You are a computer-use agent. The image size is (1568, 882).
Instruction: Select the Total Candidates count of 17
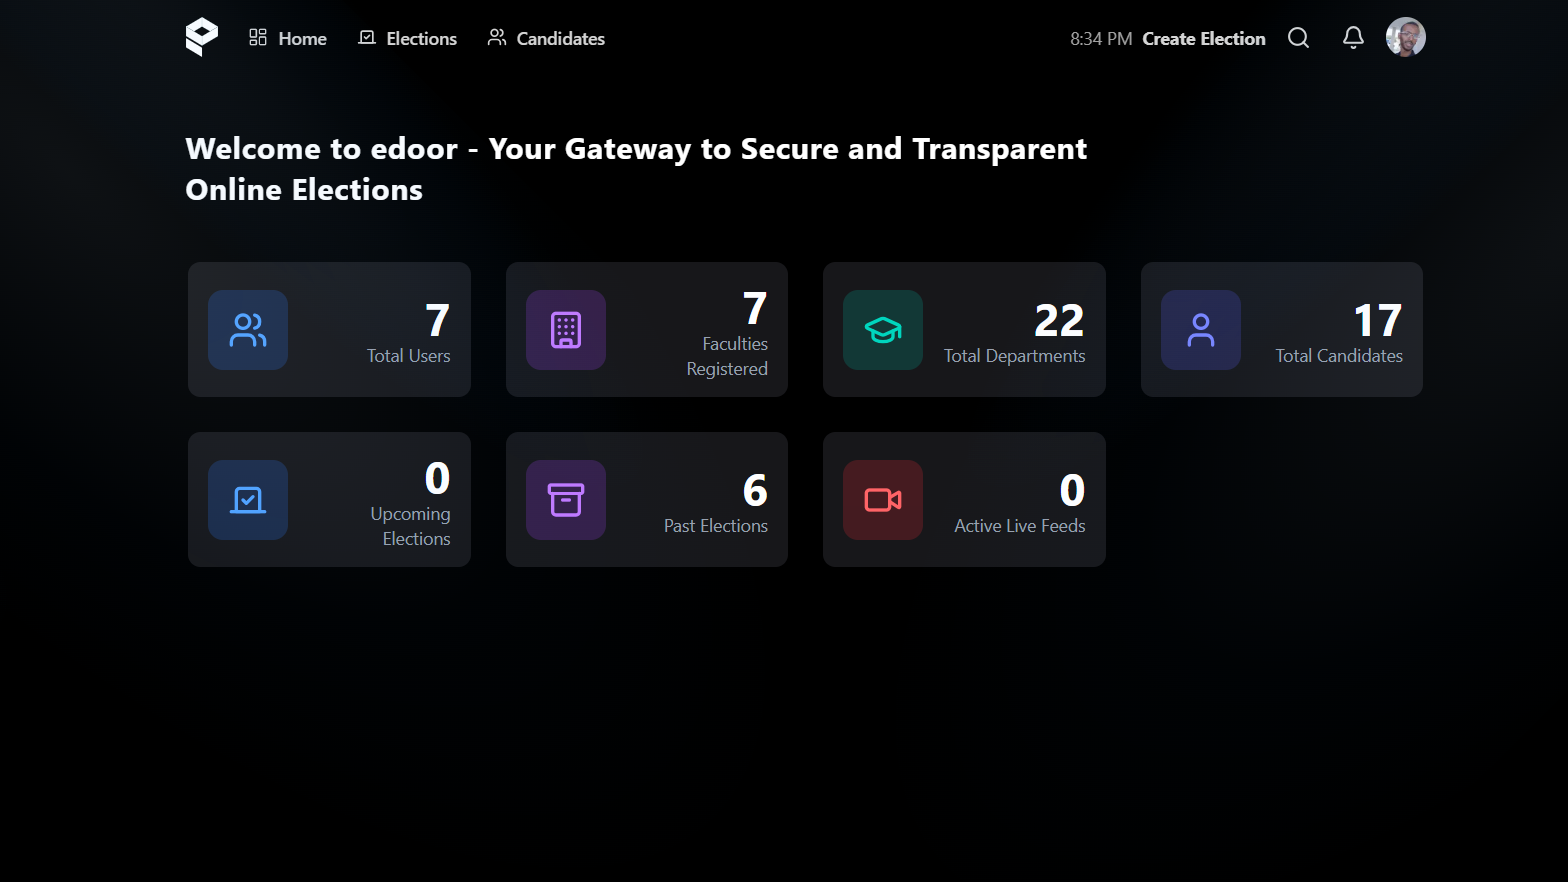[1377, 321]
